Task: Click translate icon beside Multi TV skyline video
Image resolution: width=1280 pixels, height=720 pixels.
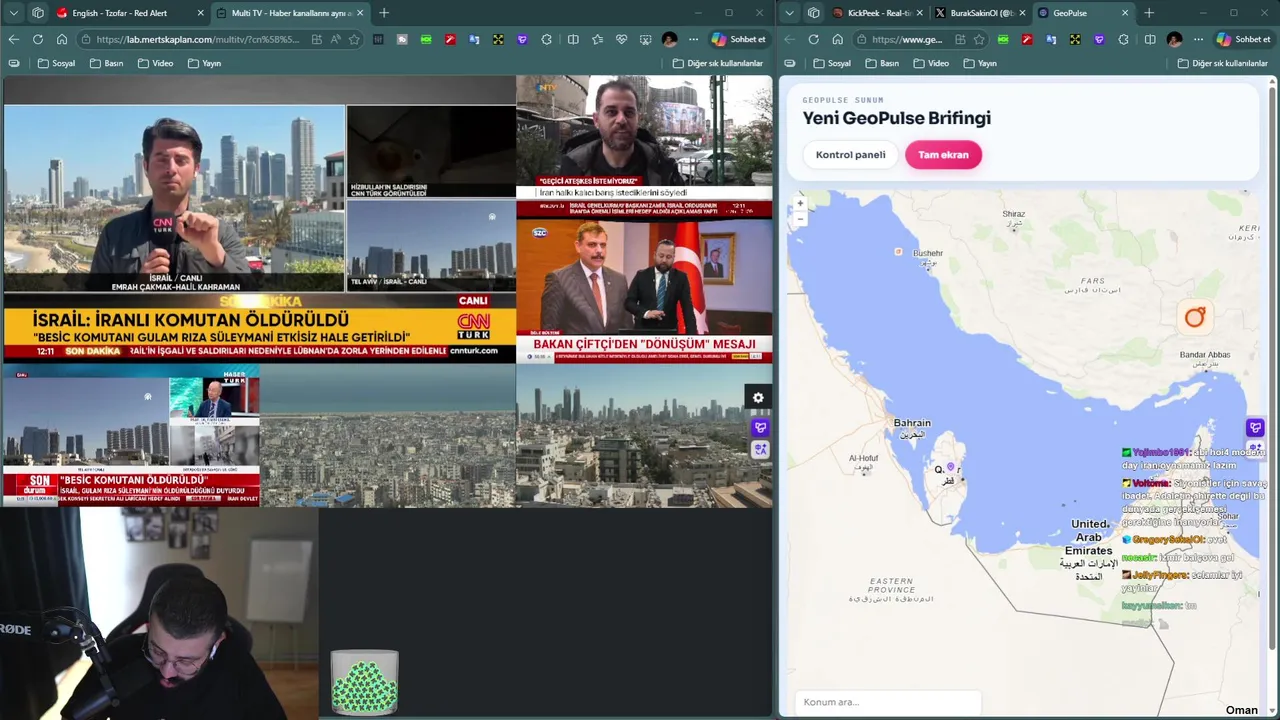Action: (x=760, y=450)
